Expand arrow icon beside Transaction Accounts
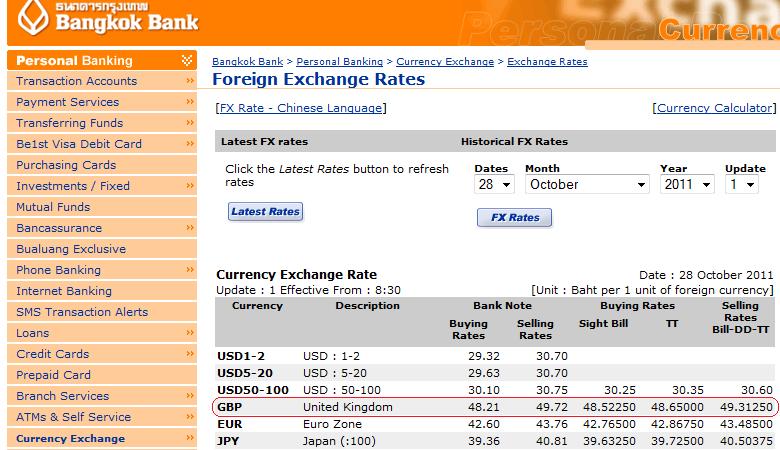 tap(190, 81)
